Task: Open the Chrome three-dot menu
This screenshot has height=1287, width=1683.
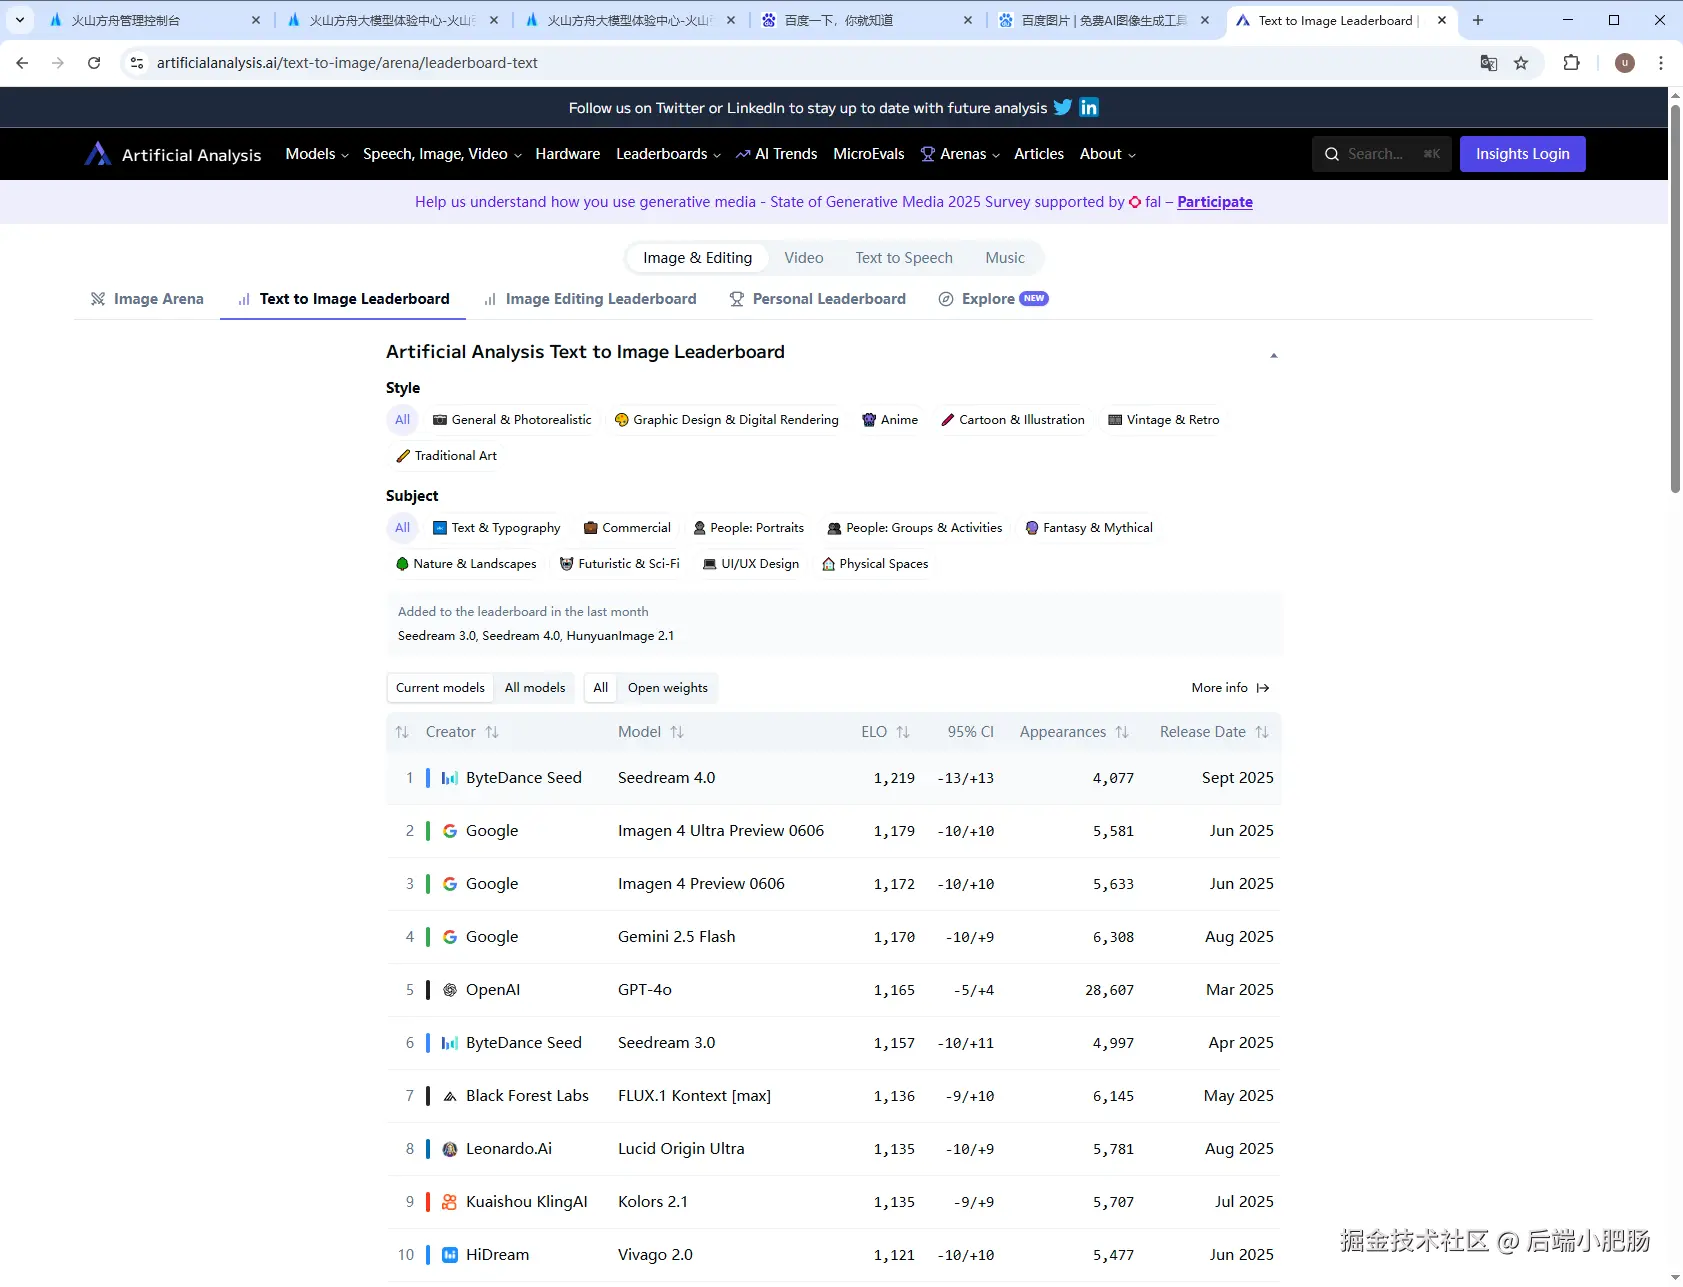Action: click(x=1661, y=63)
